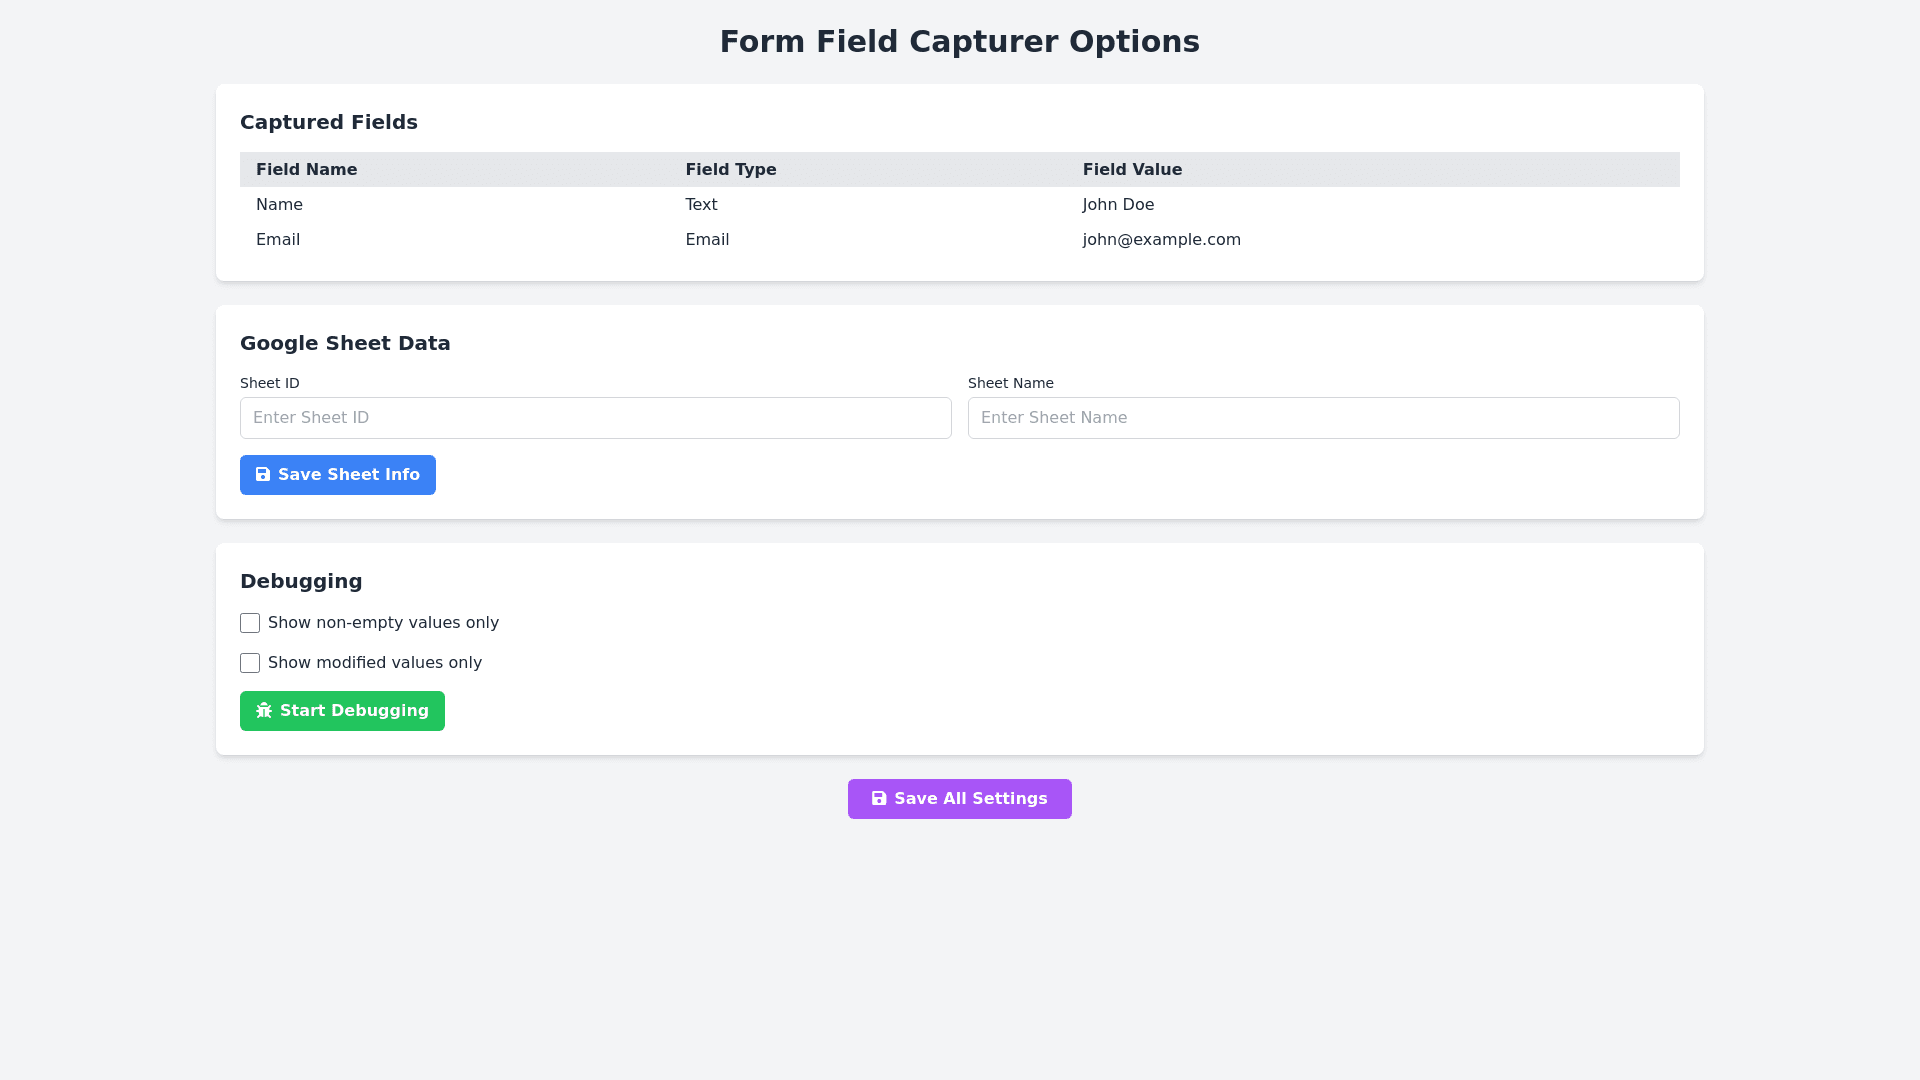This screenshot has height=1080, width=1920.
Task: Click the floppy disk icon on Save Sheet Info
Action: coord(263,475)
